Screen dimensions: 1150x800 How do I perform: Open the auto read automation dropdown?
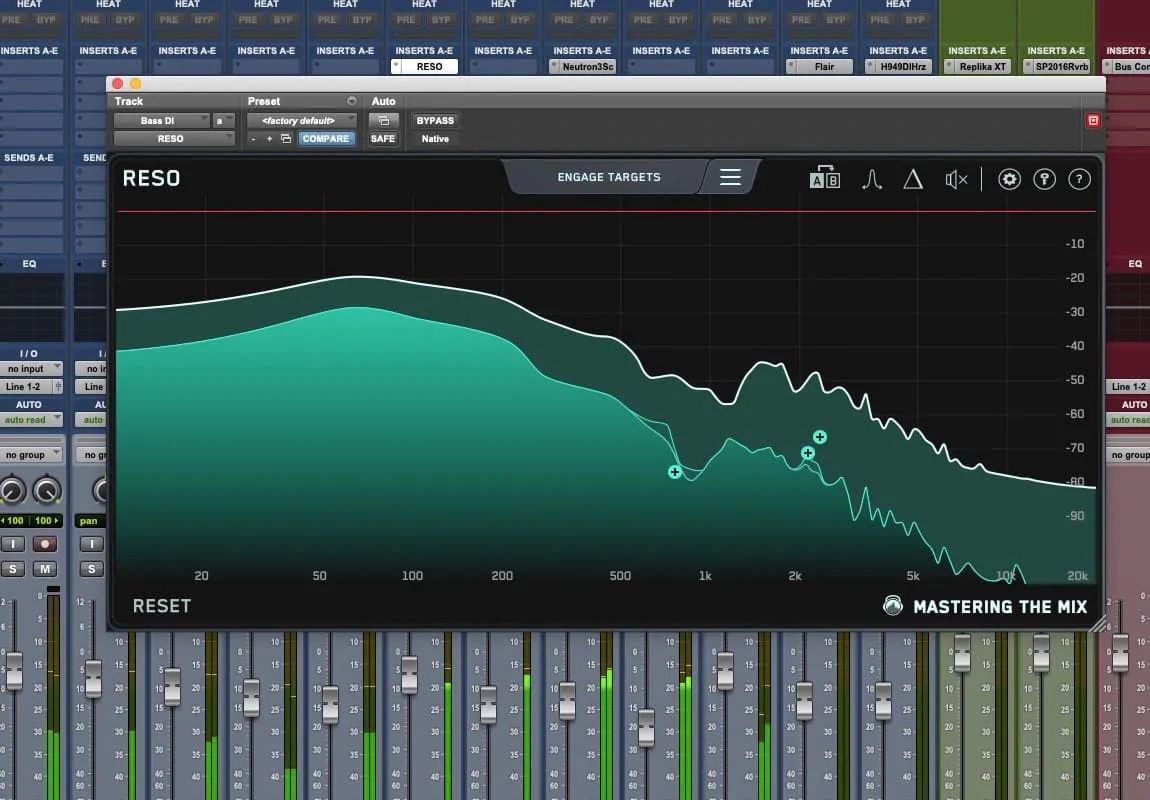pos(30,420)
